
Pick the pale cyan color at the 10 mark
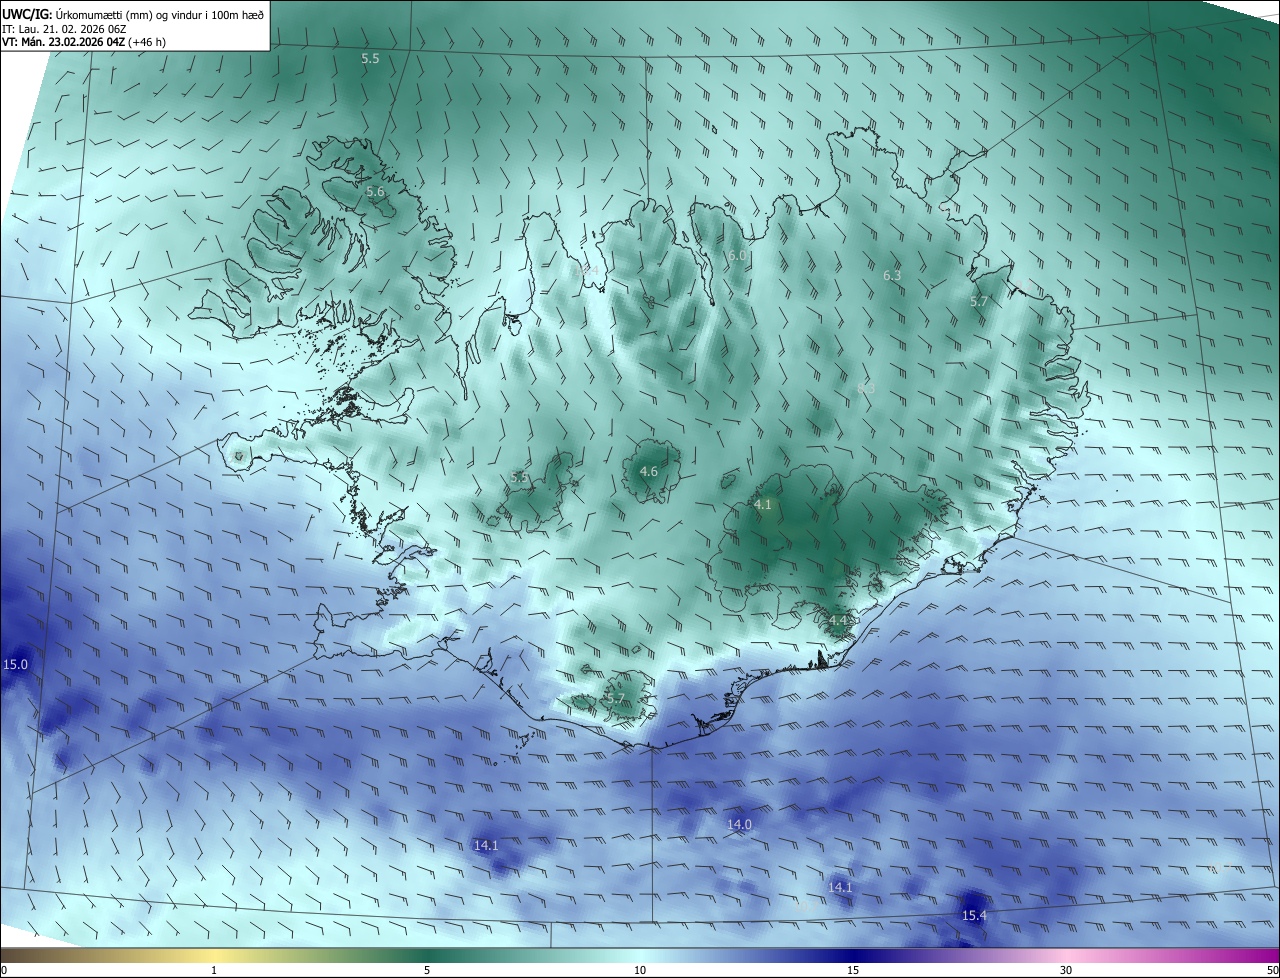click(x=640, y=955)
